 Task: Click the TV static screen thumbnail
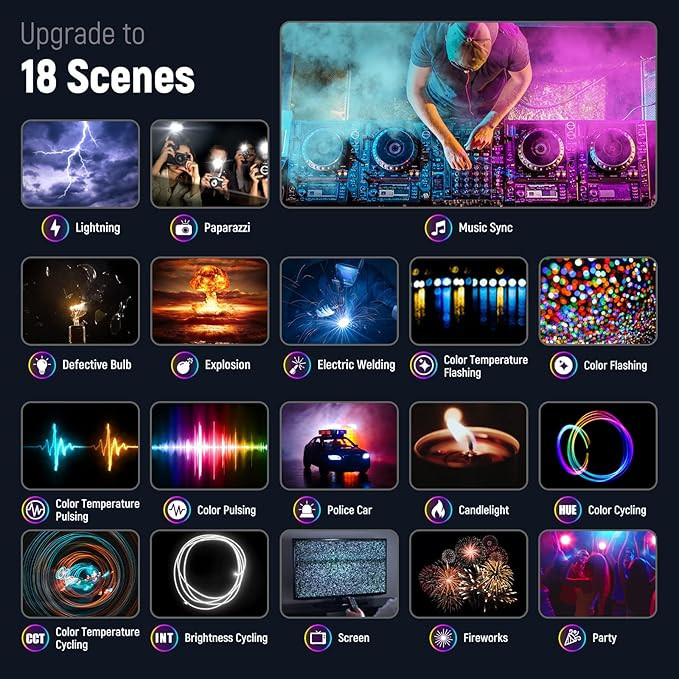[x=339, y=574]
